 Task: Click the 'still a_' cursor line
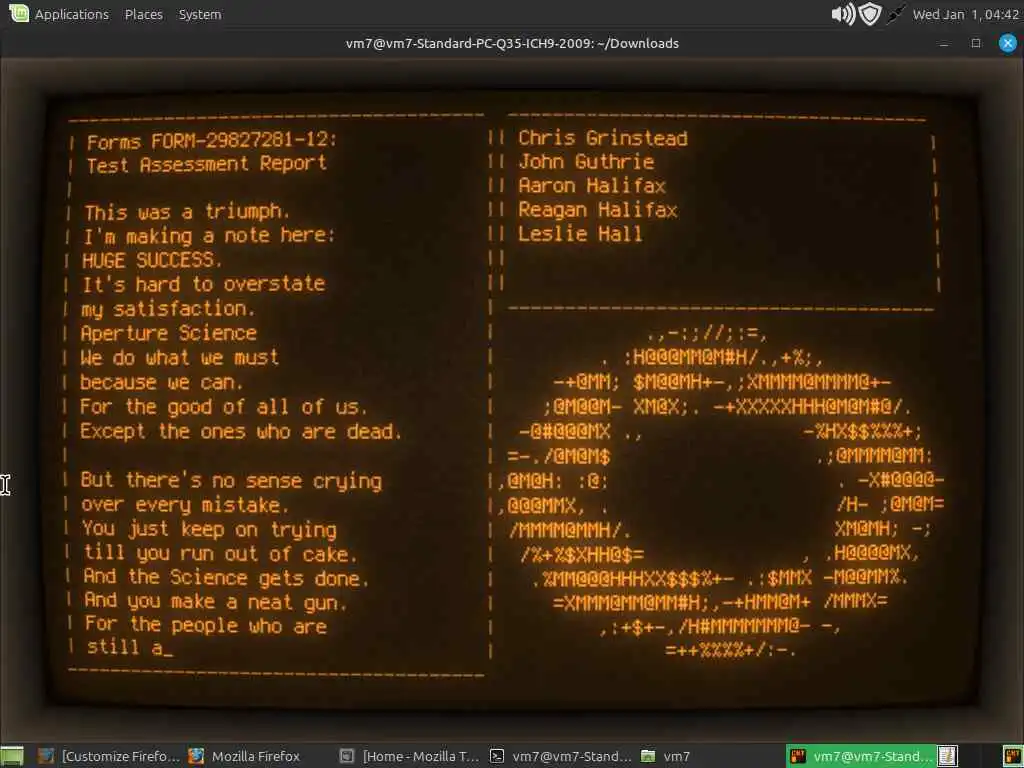(x=130, y=648)
